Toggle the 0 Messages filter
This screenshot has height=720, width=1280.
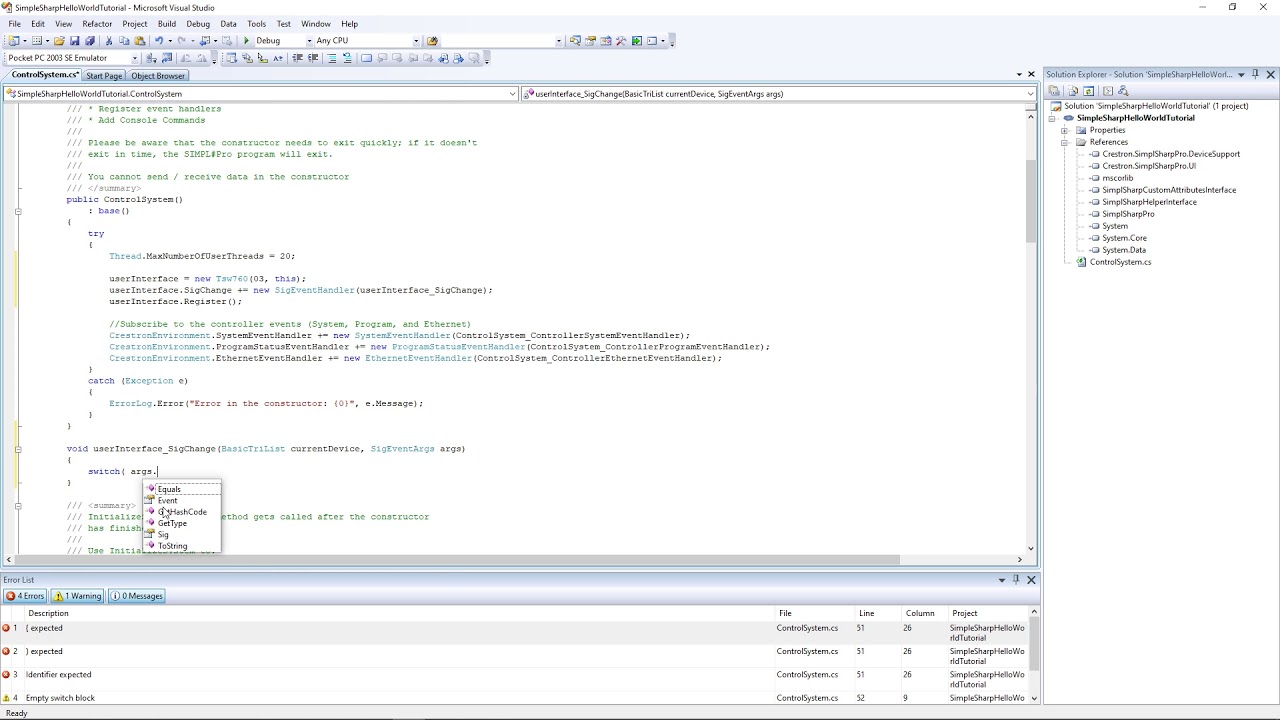coord(137,596)
